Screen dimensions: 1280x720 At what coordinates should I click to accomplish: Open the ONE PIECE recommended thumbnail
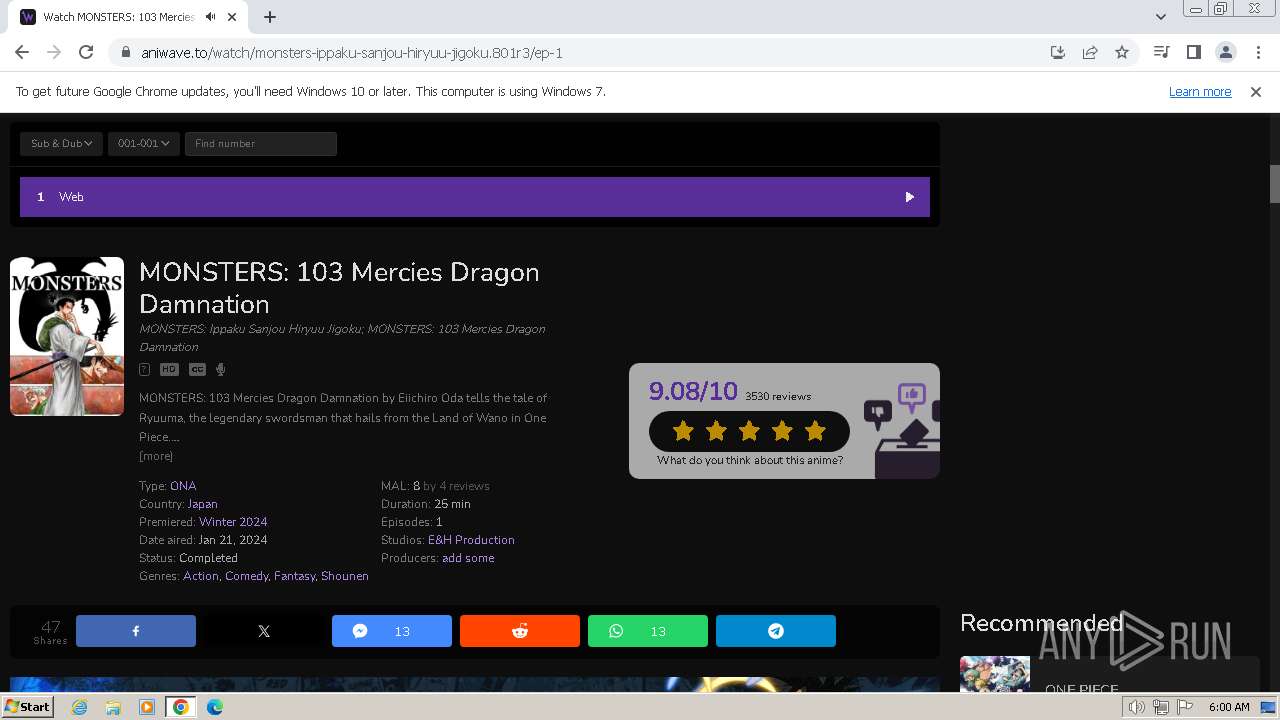(x=995, y=674)
